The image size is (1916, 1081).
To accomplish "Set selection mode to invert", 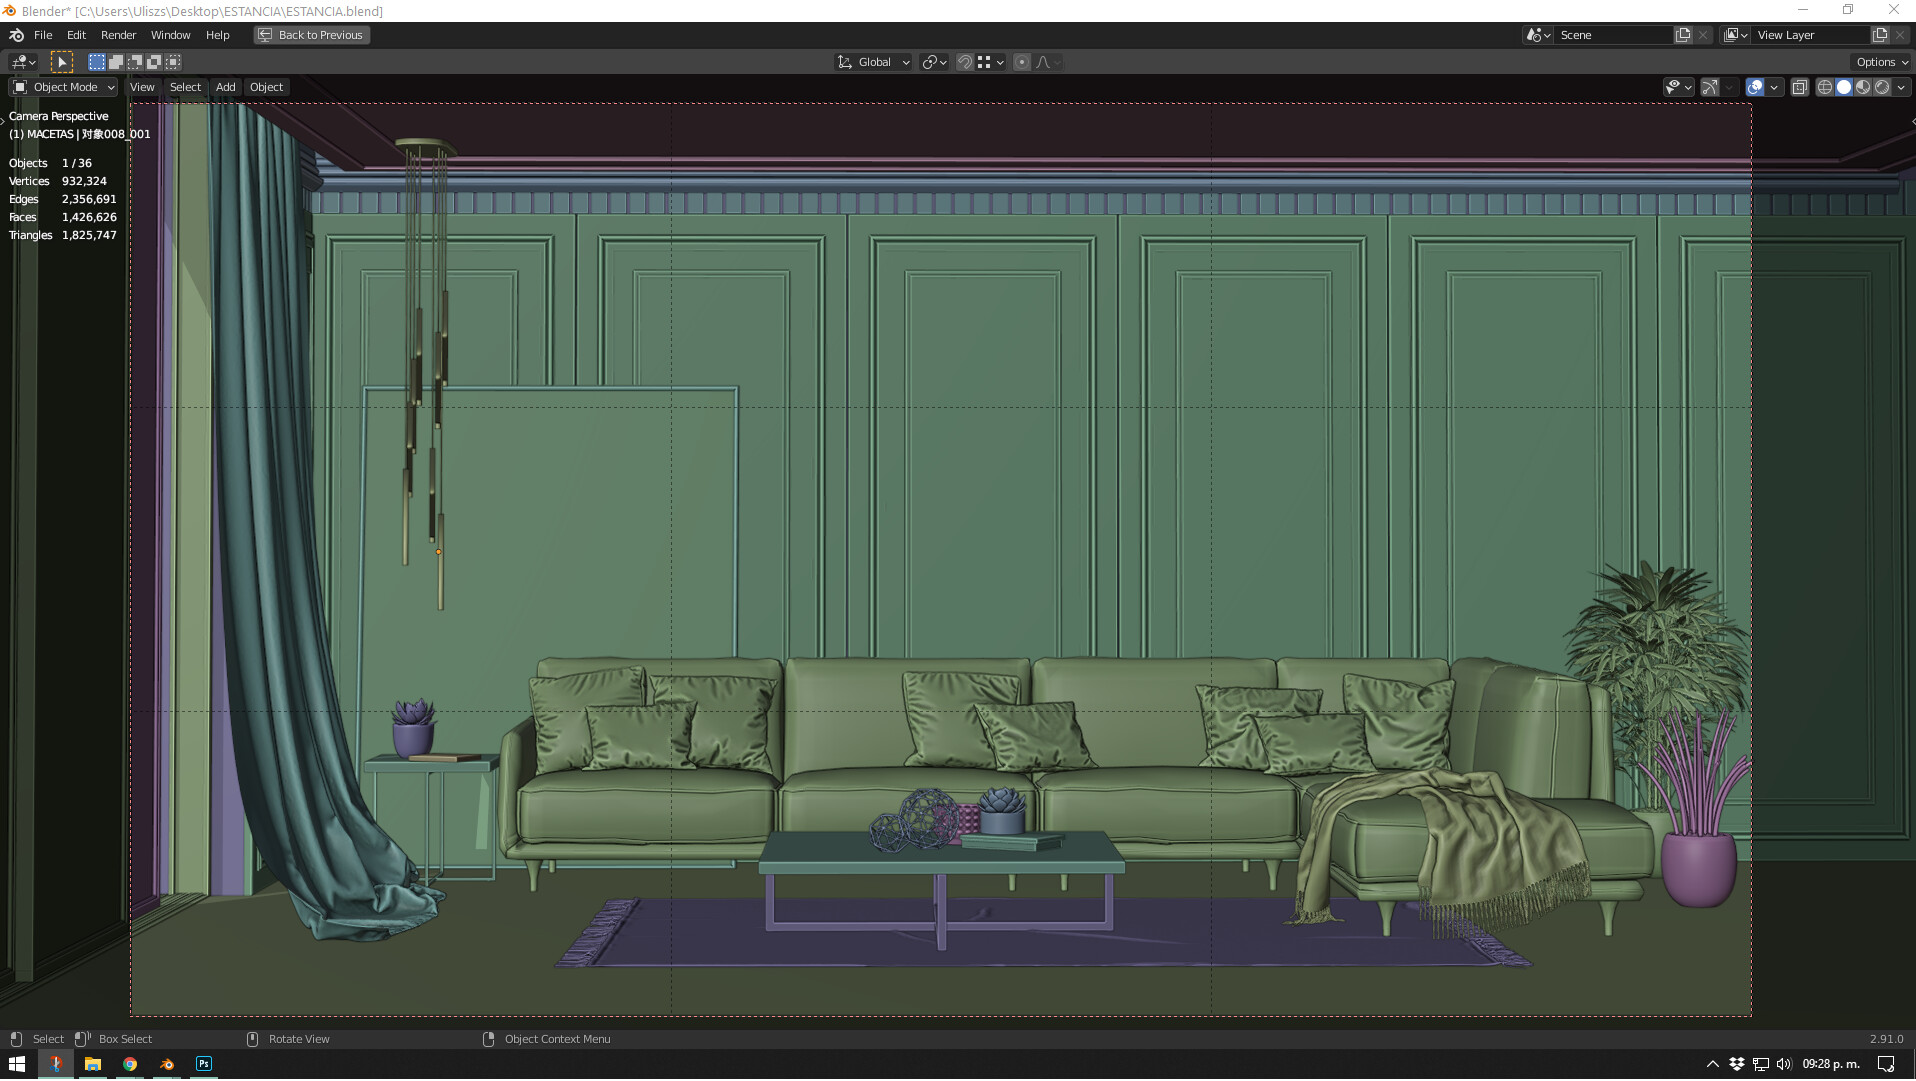I will point(154,62).
